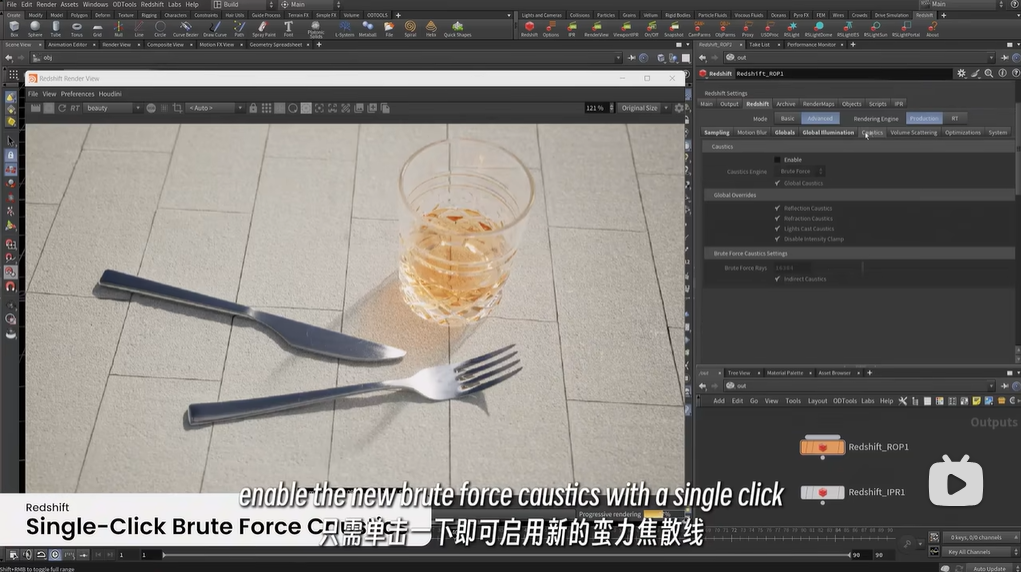Click the Brute Force Rays slider

[x=900, y=267]
